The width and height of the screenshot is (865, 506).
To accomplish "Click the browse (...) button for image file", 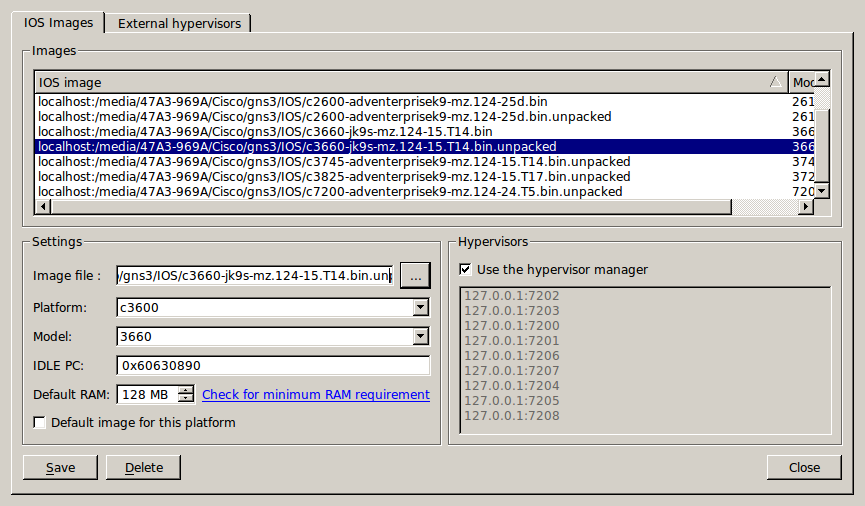I will click(415, 275).
